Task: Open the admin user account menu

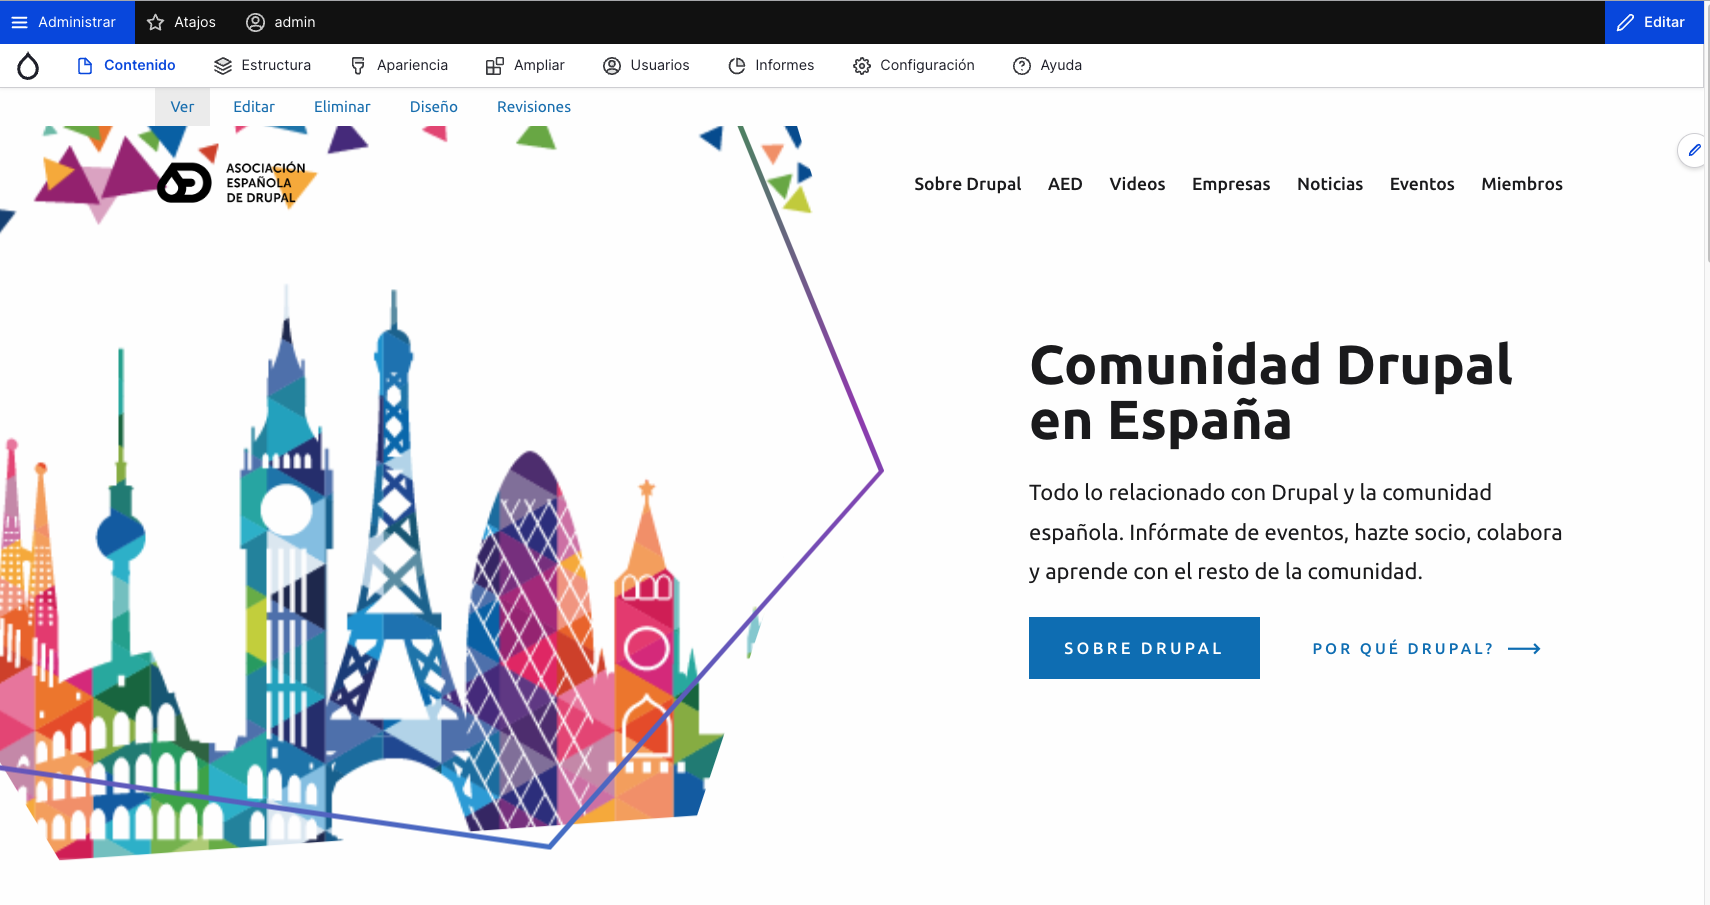Action: click(281, 22)
